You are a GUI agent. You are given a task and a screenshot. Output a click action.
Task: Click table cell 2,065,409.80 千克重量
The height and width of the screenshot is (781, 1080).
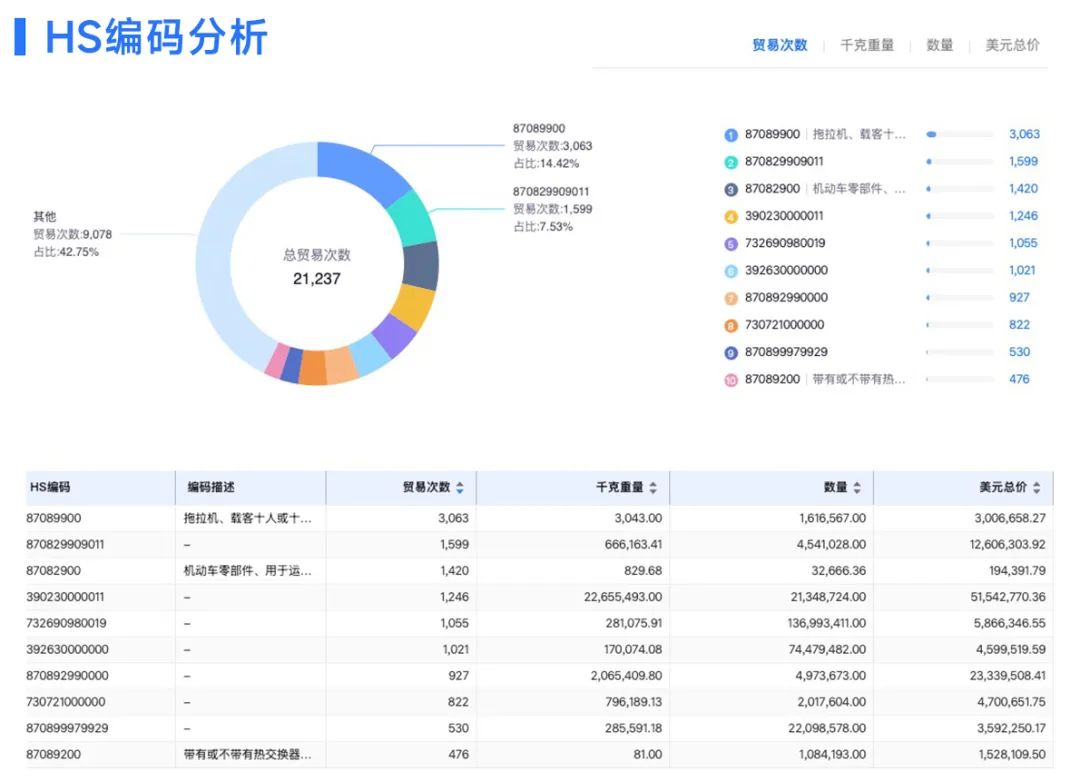coord(626,676)
